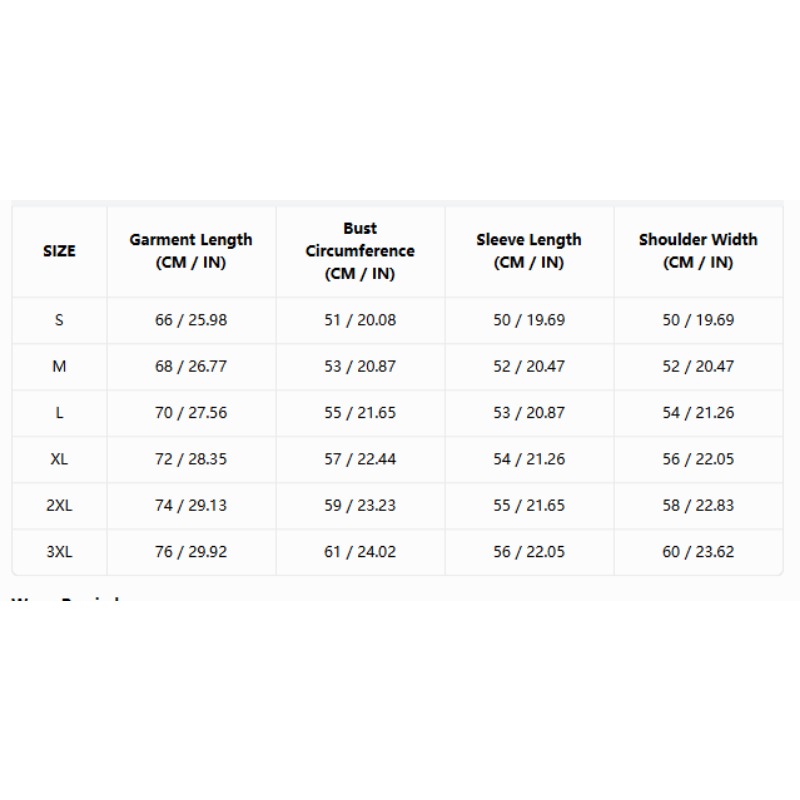The image size is (800, 800).
Task: Click the 55 / 21.65 sleeve cell in the 2XL row
Action: pyautogui.click(x=529, y=506)
